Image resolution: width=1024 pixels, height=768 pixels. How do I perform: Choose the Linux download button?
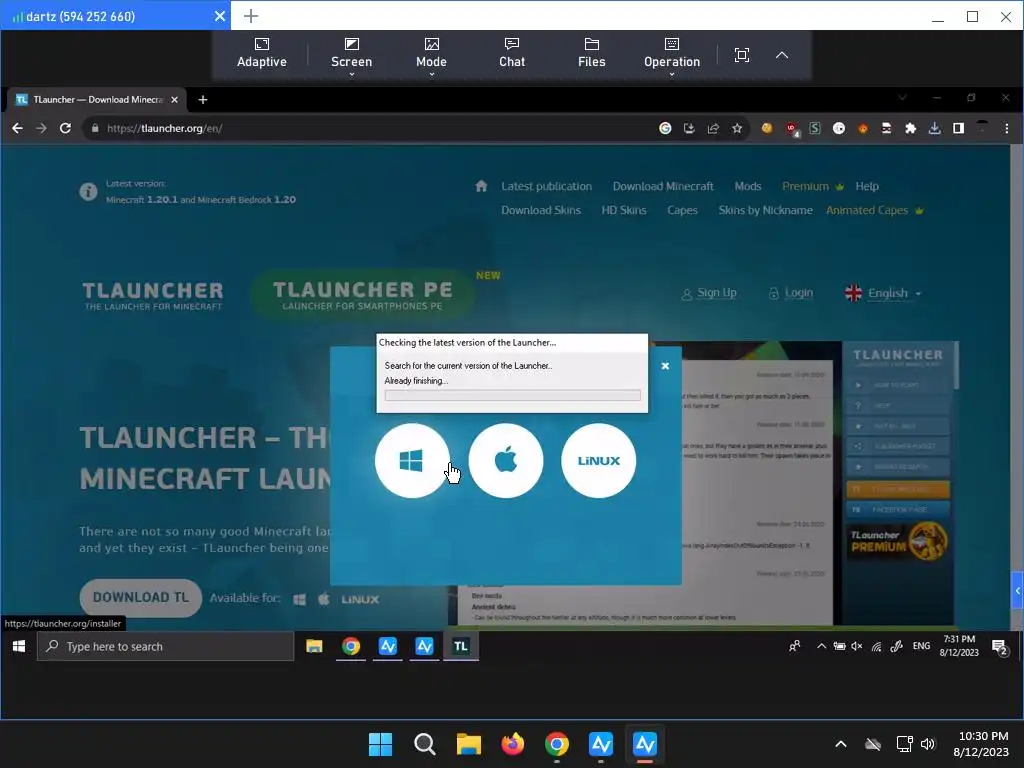598,460
